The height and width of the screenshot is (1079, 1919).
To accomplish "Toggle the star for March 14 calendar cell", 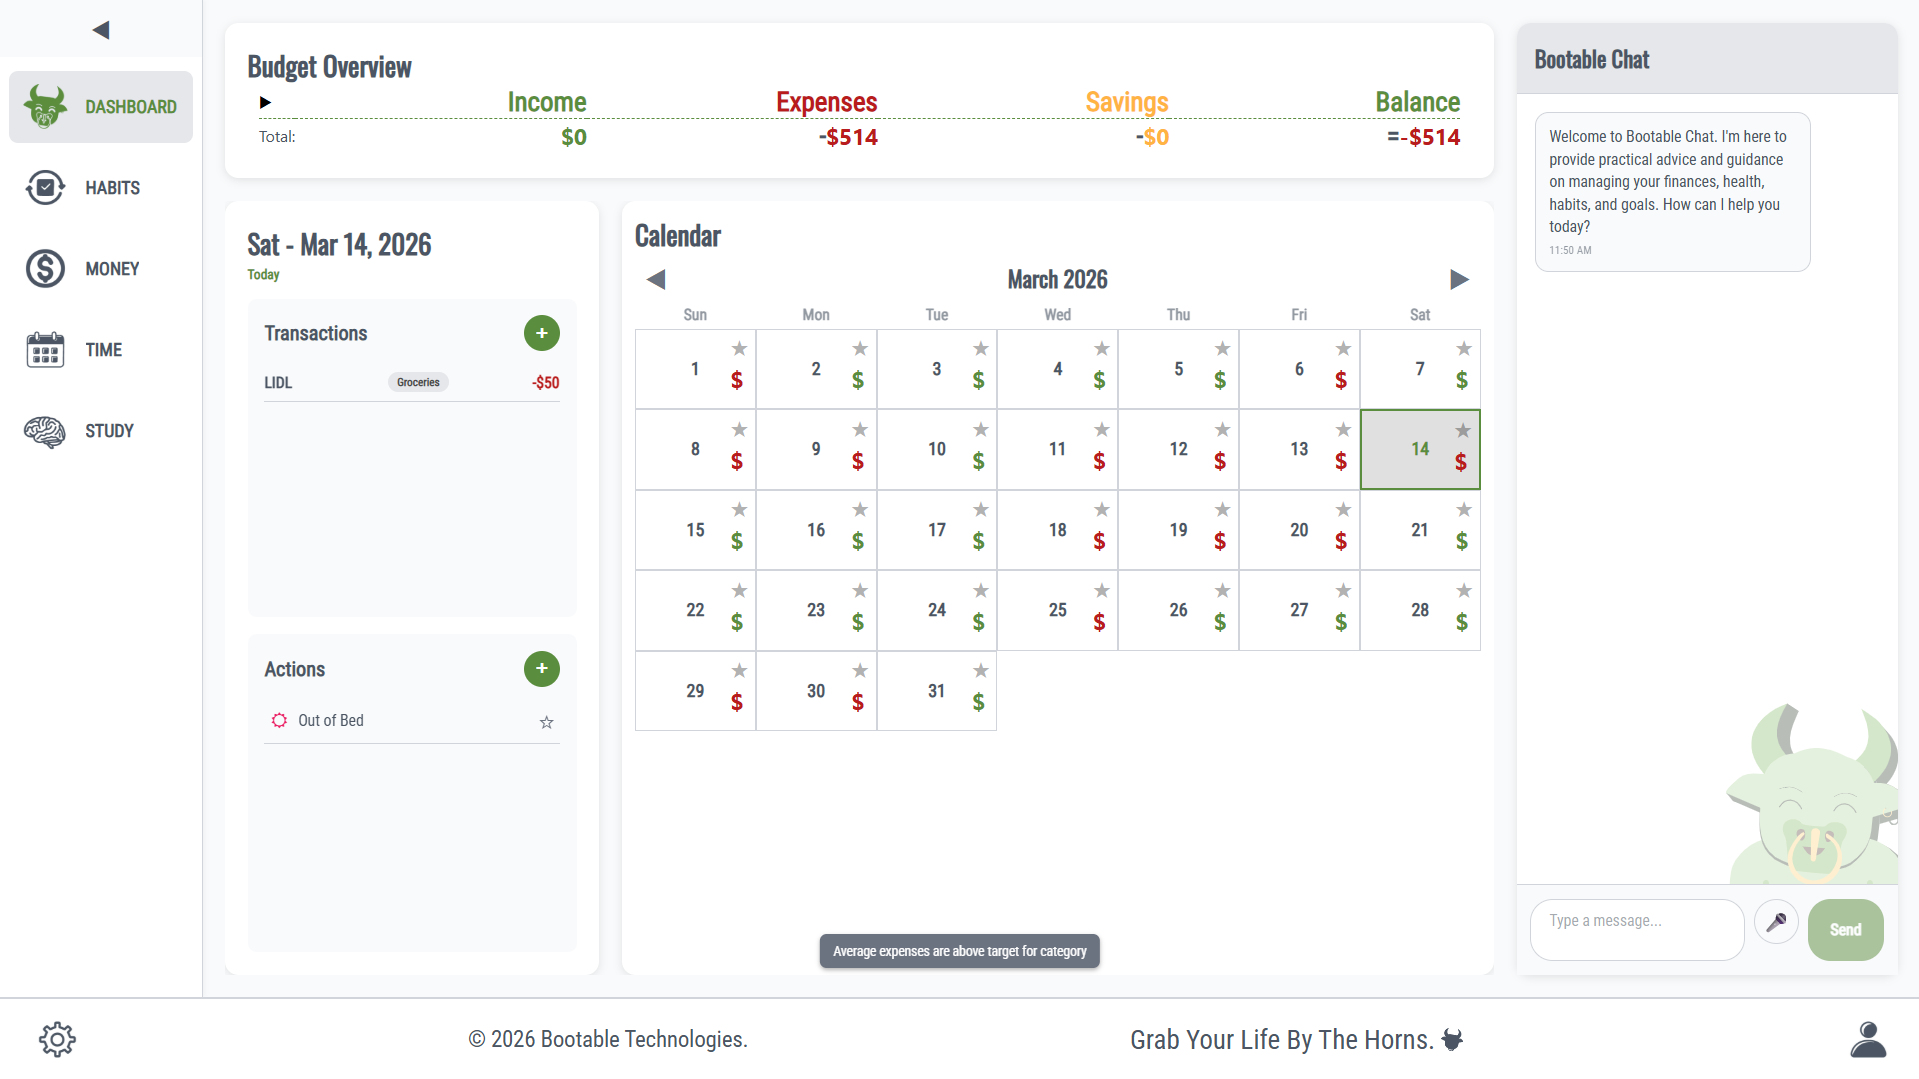I will (1463, 429).
